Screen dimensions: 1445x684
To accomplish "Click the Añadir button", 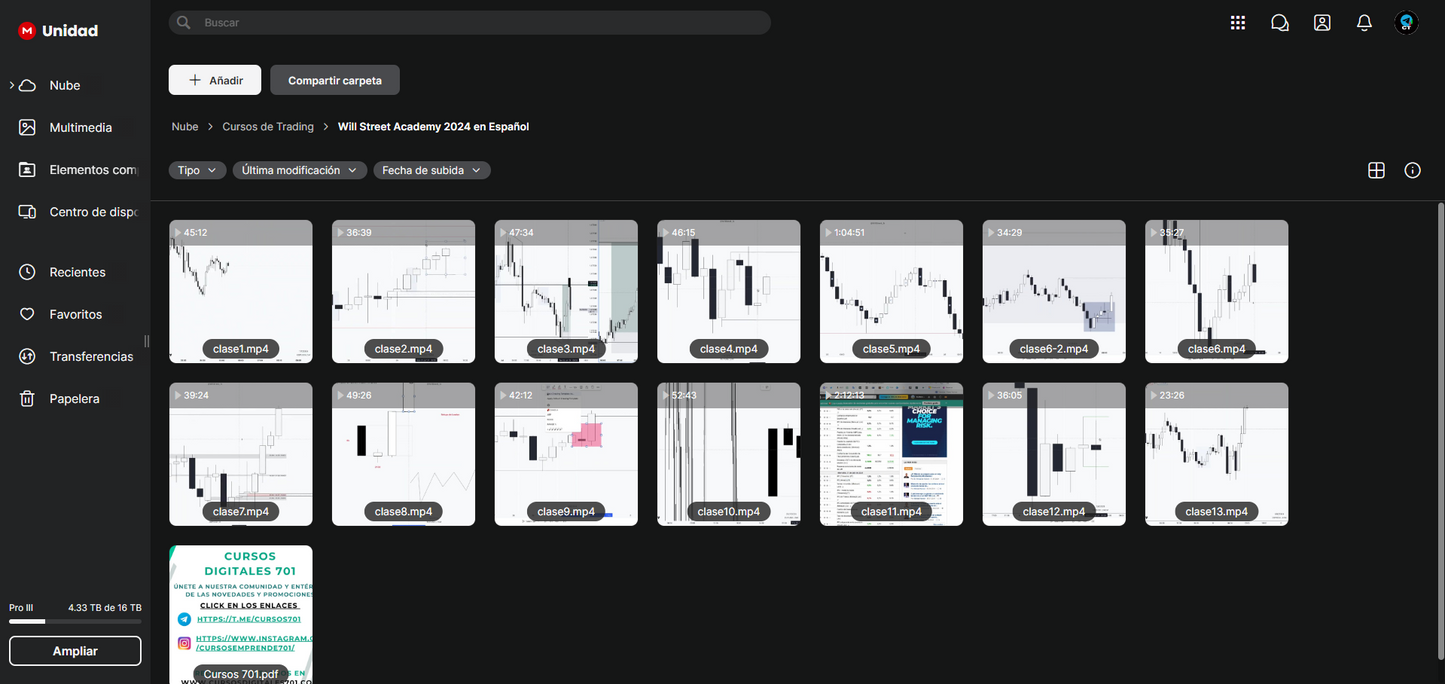I will pyautogui.click(x=215, y=80).
